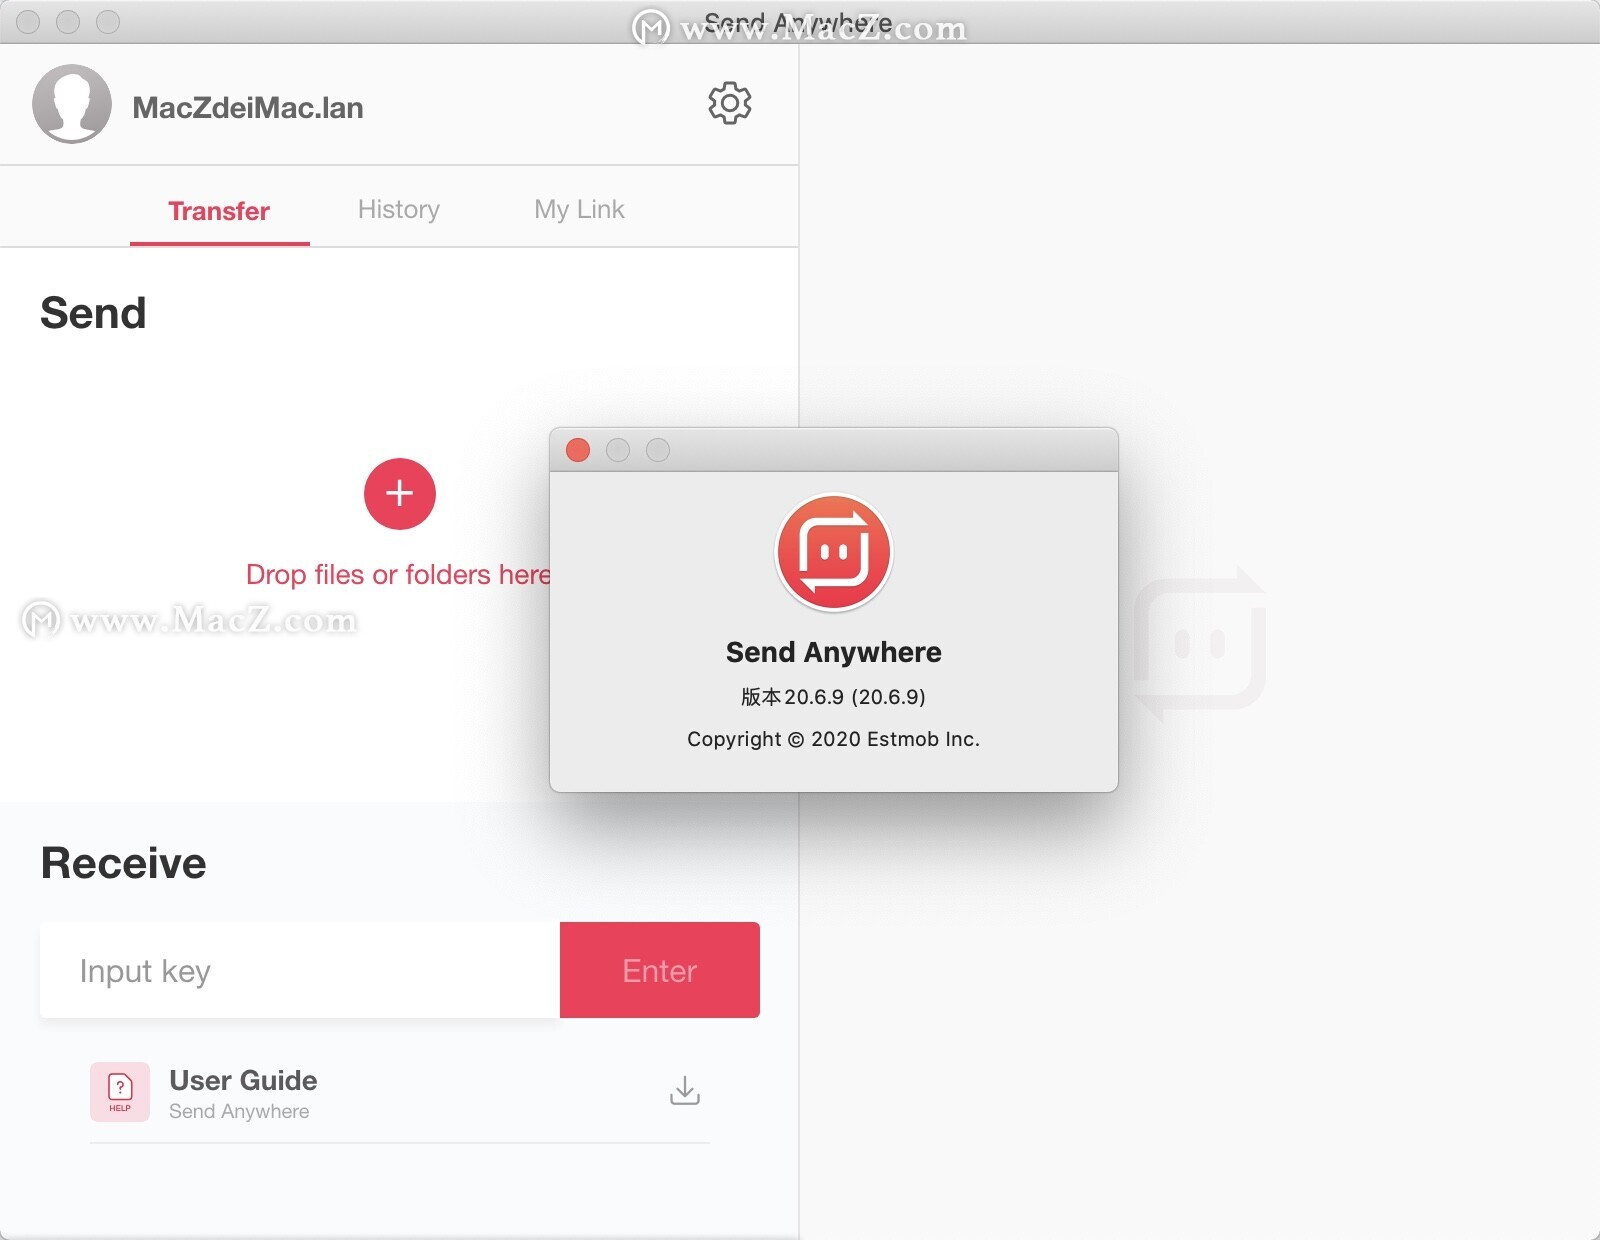Click the MacZdeiMac.lan device name

(248, 108)
